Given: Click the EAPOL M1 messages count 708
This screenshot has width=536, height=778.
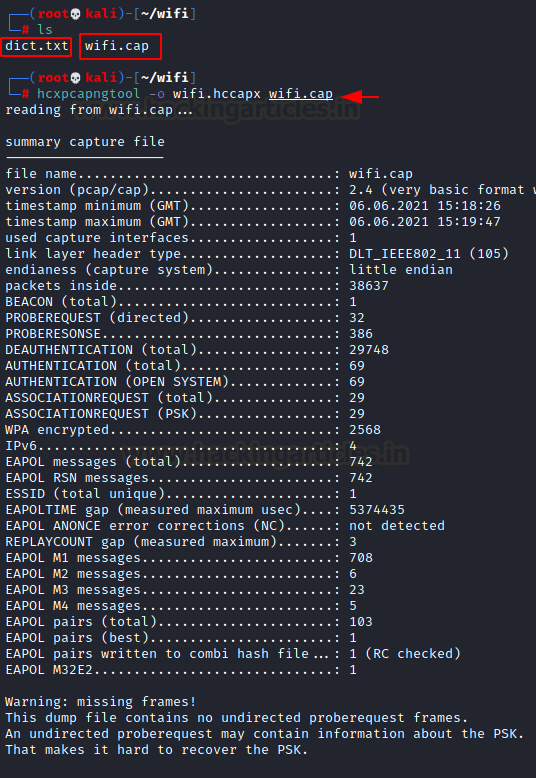Looking at the screenshot, I should point(361,558).
